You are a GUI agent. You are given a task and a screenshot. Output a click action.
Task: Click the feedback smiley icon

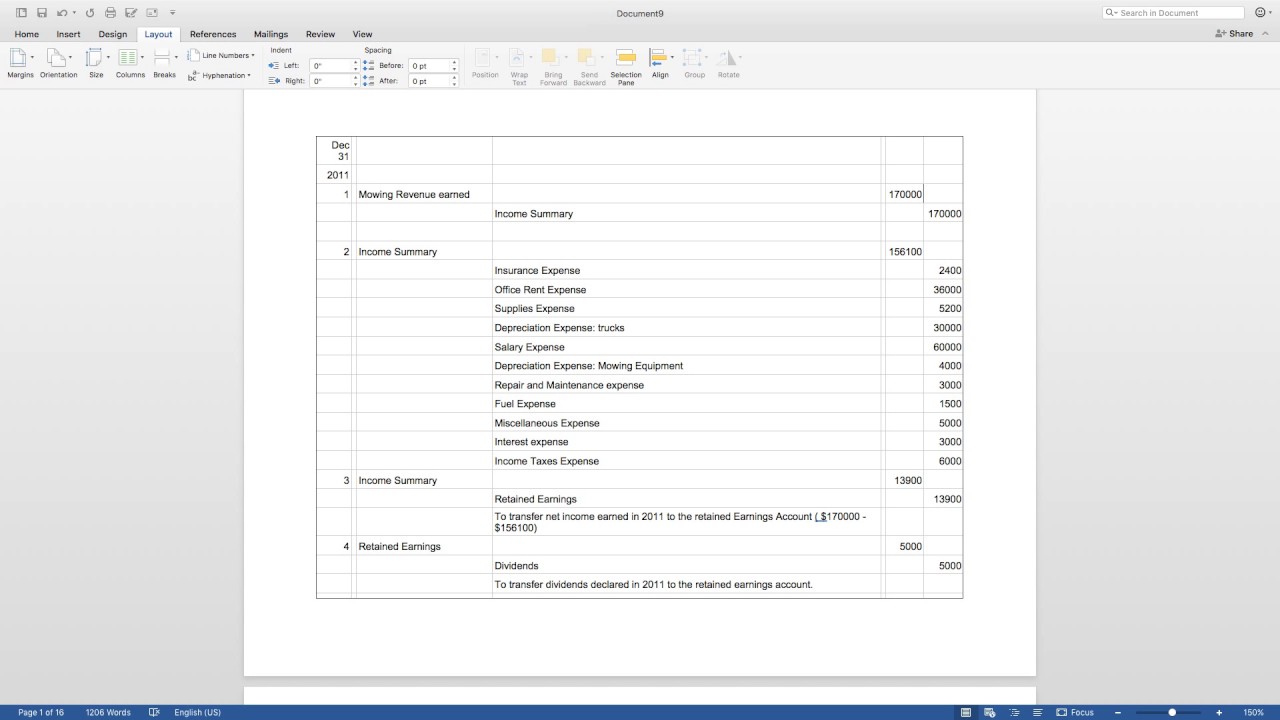pyautogui.click(x=1259, y=13)
